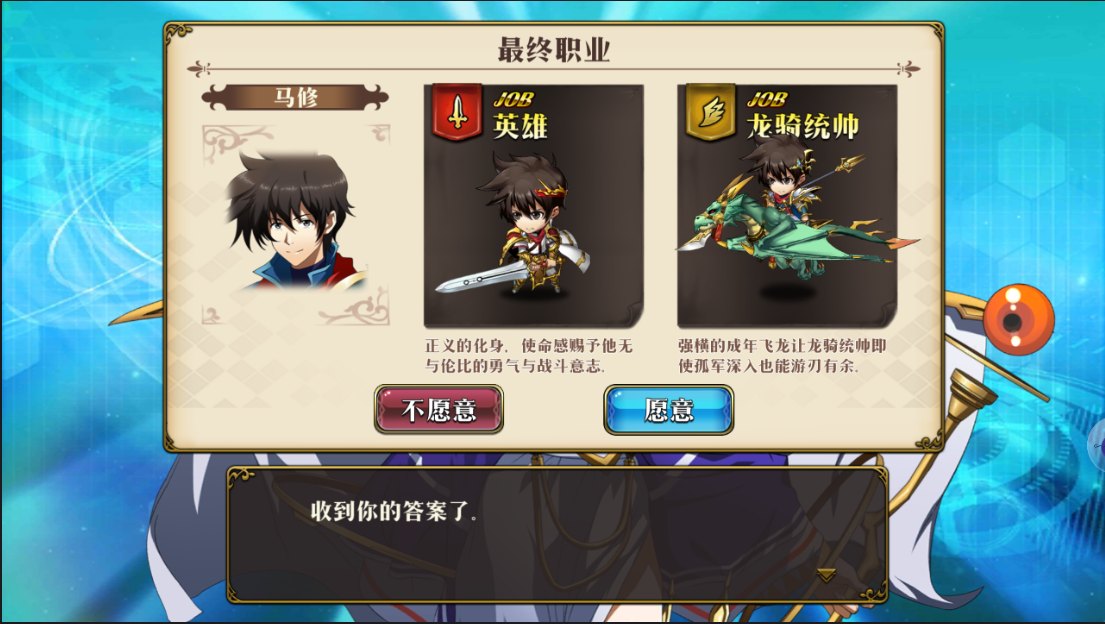The width and height of the screenshot is (1105, 624).
Task: Click the gold dragon wing job emblem
Action: (710, 111)
